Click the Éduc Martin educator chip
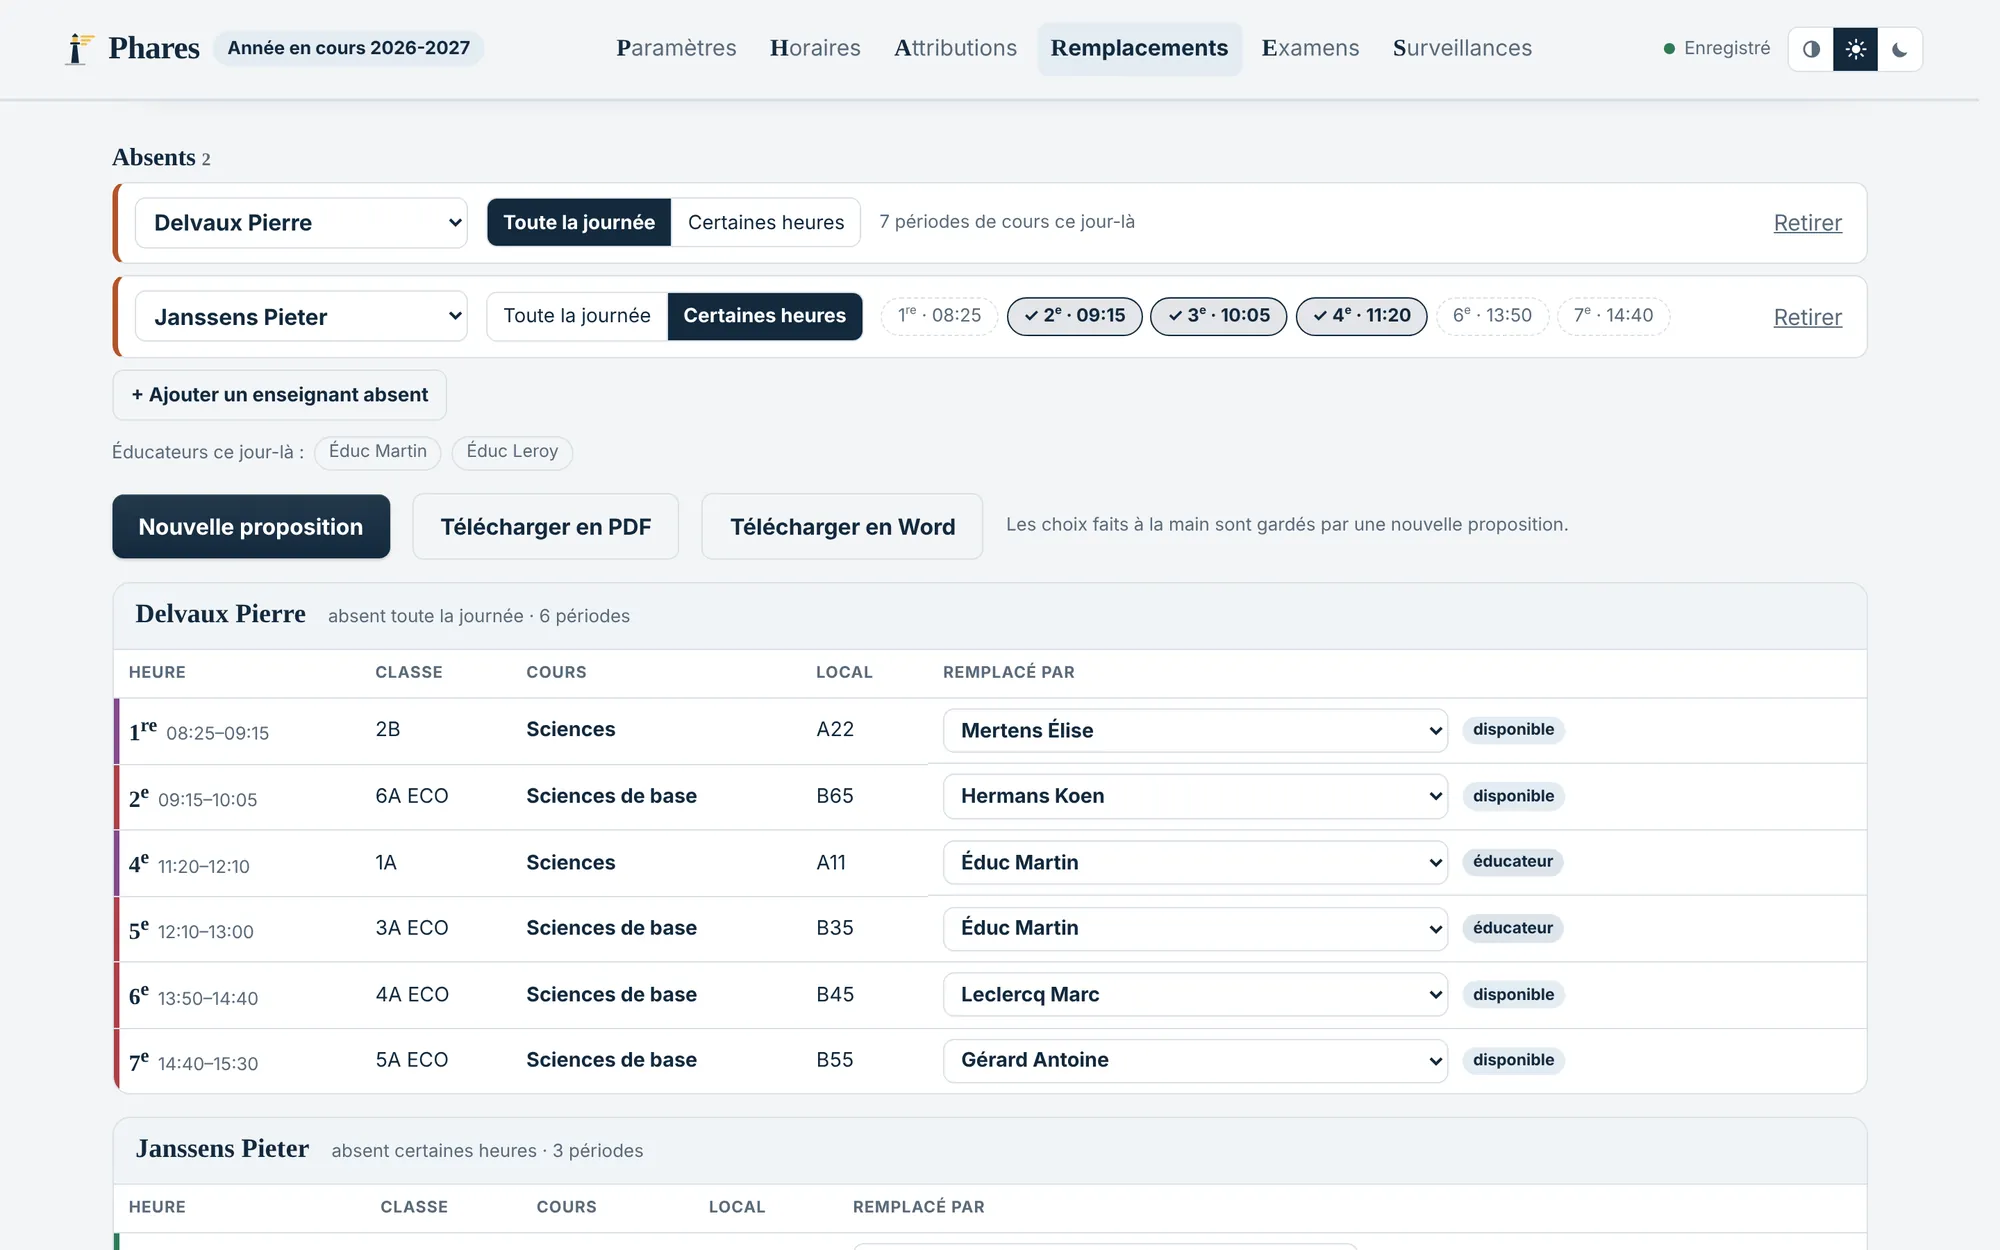The image size is (2000, 1250). tap(378, 452)
